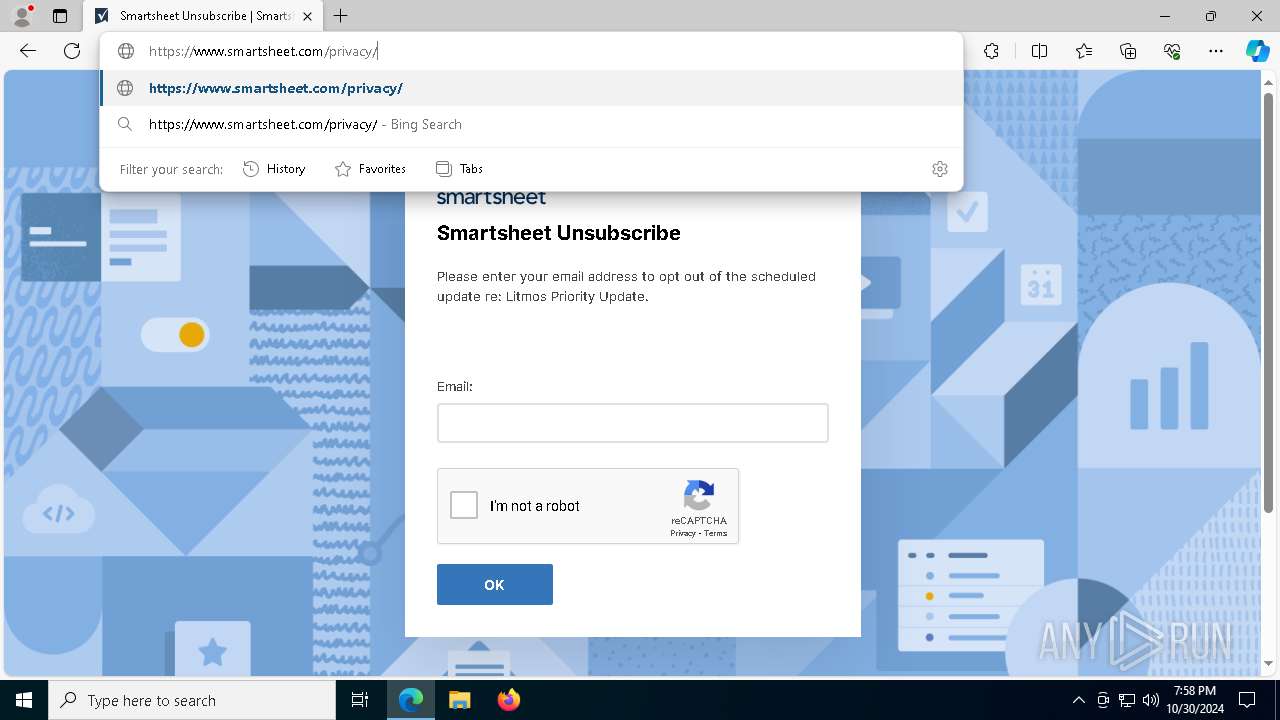Filter suggestions by History

coord(274,169)
